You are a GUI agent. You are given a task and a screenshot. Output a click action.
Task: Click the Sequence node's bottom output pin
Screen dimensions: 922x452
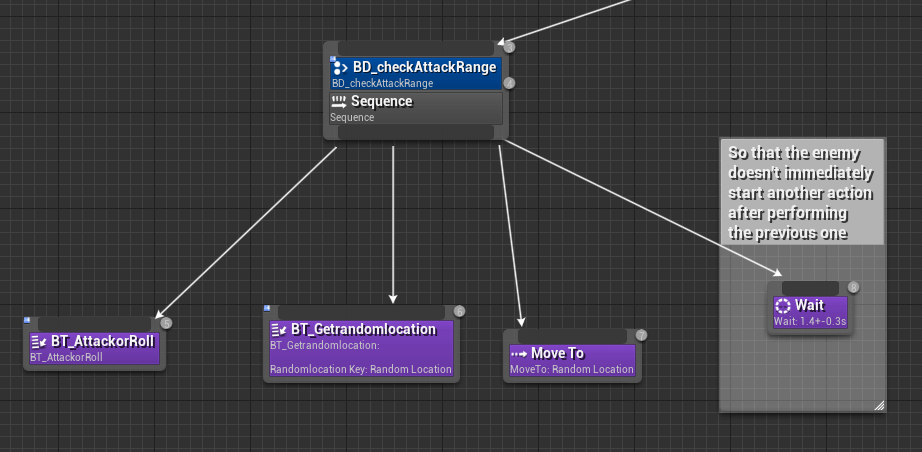[416, 132]
